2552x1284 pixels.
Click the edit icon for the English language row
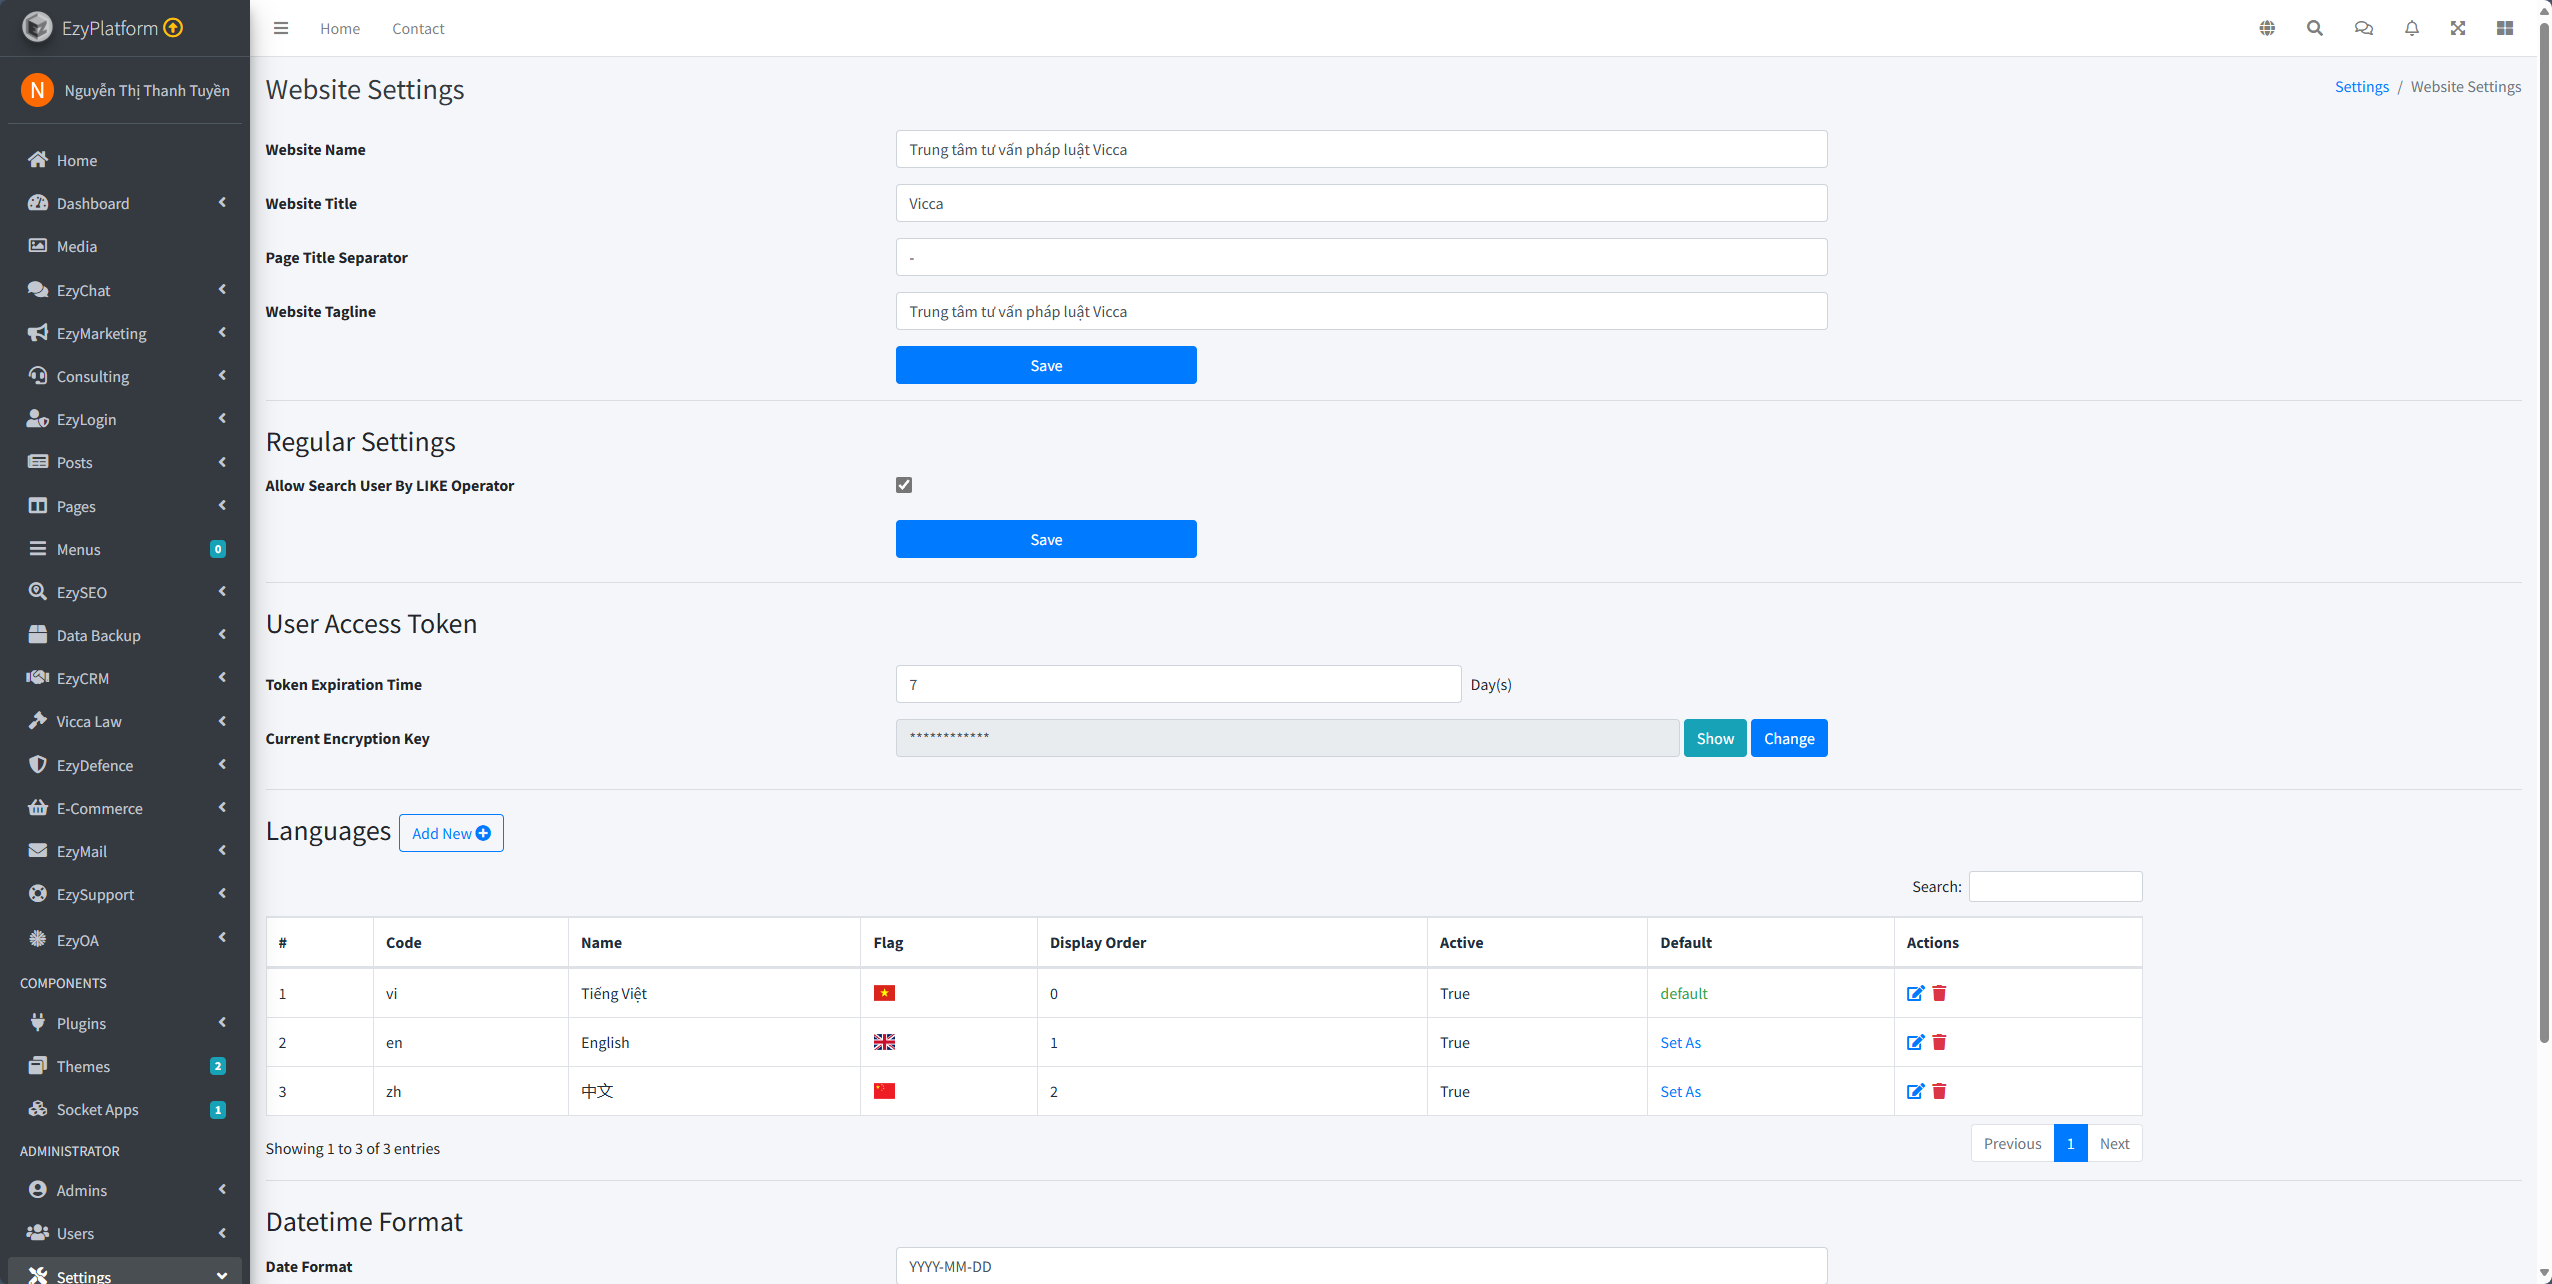tap(1915, 1042)
